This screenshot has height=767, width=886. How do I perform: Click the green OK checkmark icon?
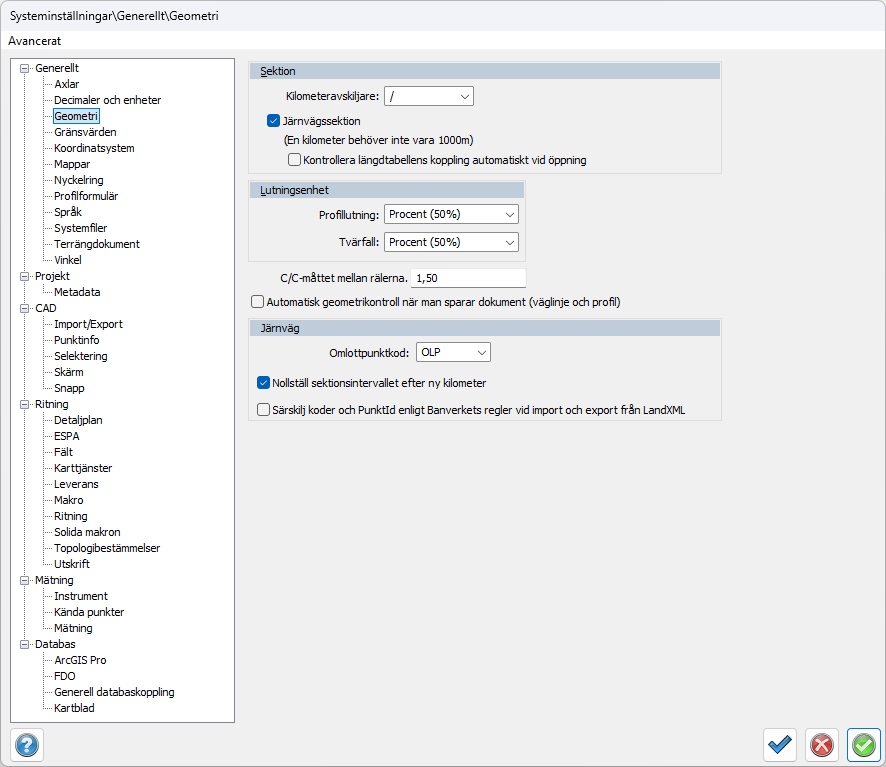863,745
